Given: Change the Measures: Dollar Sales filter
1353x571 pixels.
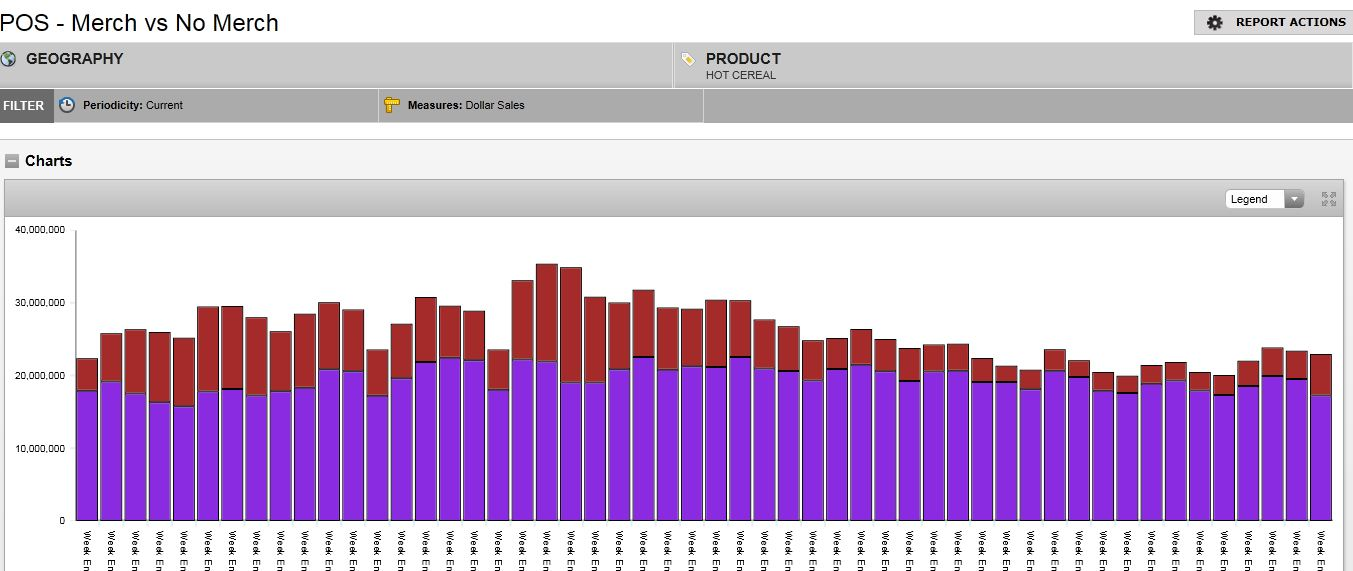Looking at the screenshot, I should pos(466,105).
